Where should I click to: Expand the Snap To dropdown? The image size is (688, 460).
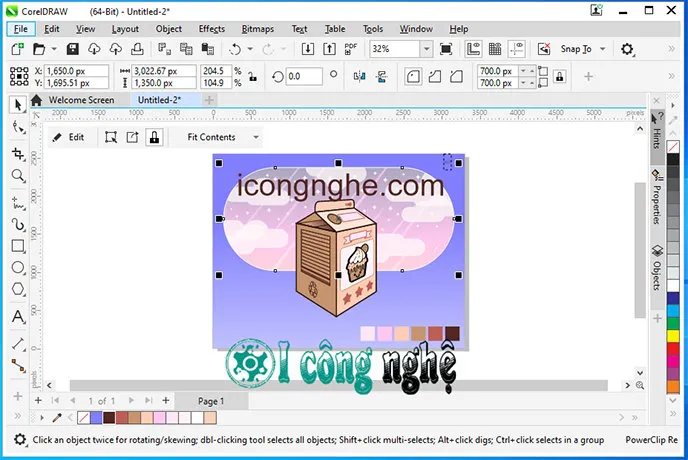point(602,49)
